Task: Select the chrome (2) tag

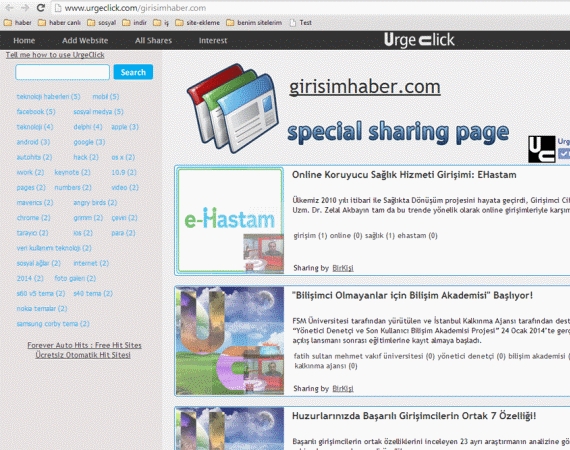Action: coord(33,218)
